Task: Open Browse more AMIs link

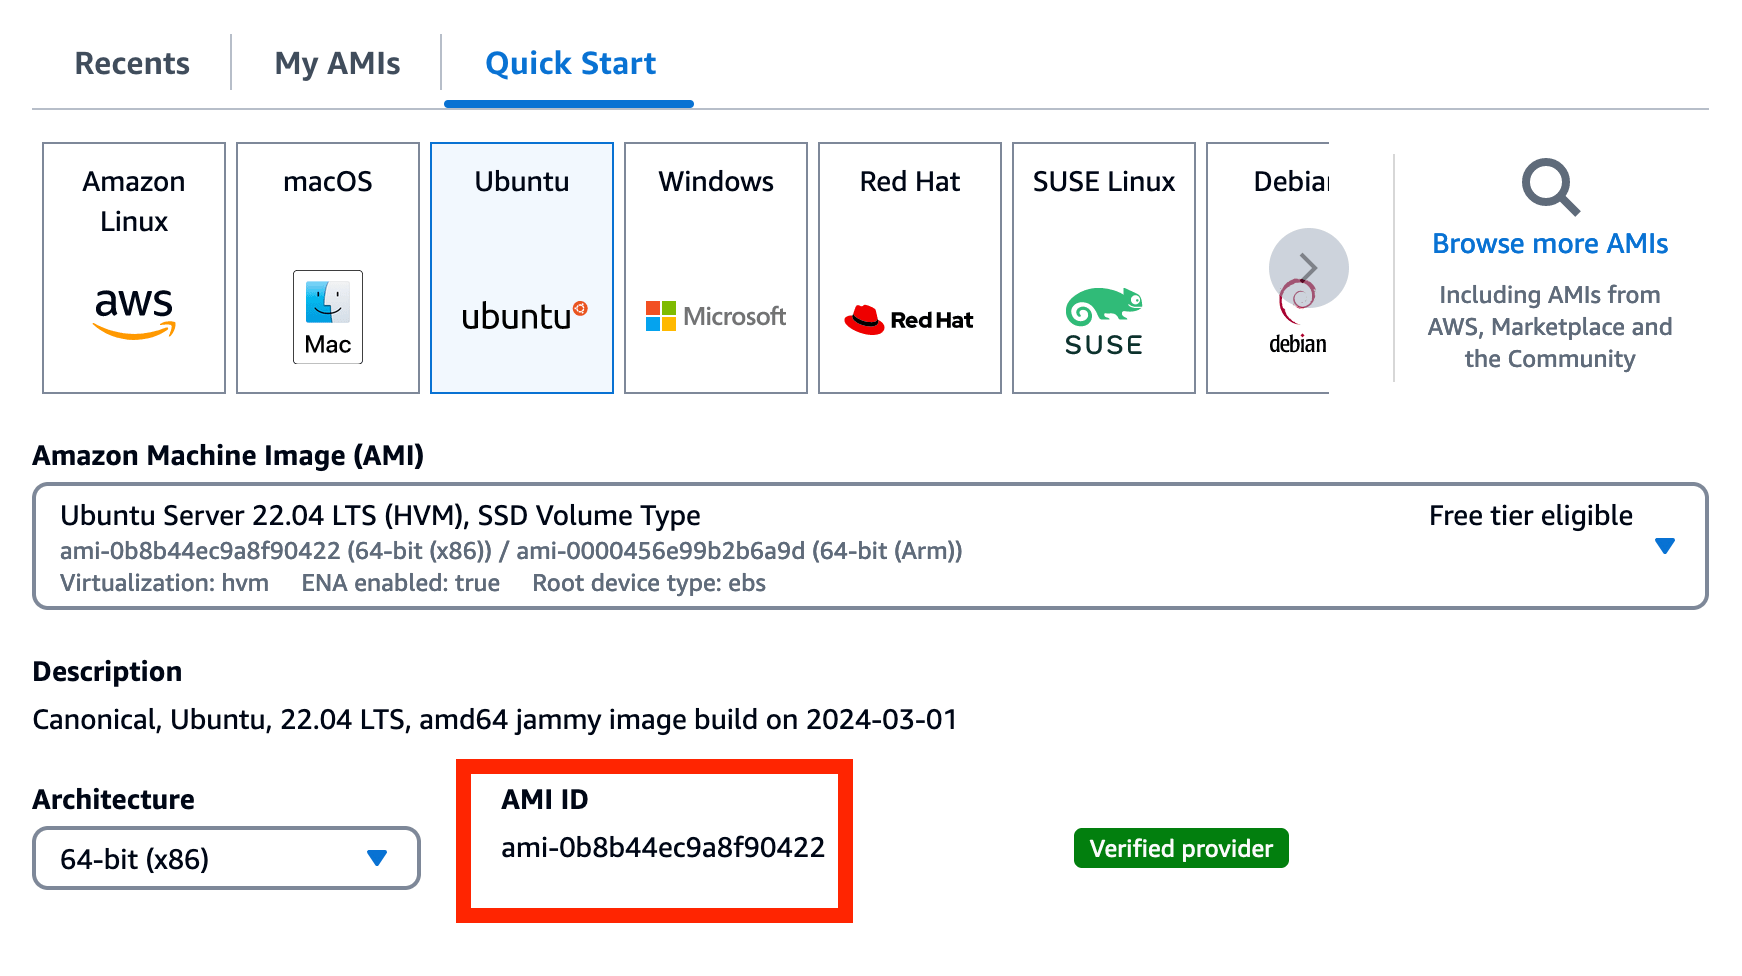Action: (x=1550, y=244)
